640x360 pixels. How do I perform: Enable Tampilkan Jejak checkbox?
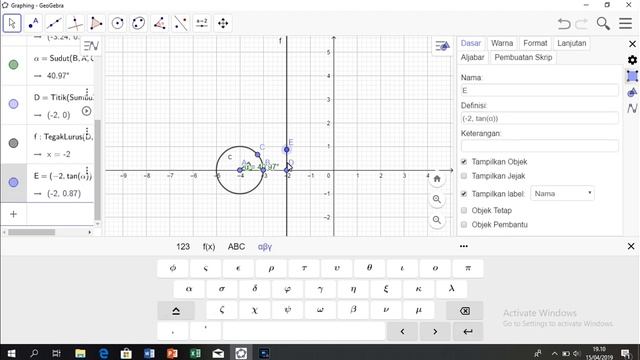click(x=464, y=176)
